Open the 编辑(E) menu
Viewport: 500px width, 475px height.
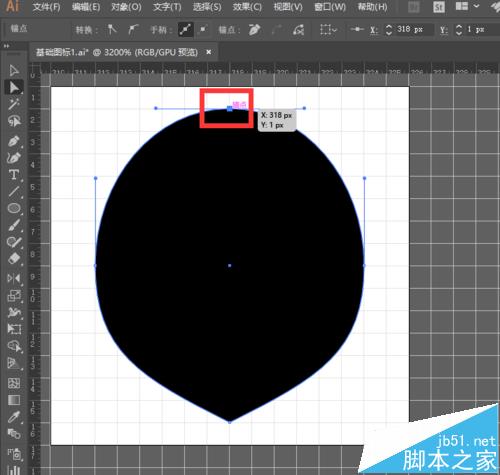point(86,7)
